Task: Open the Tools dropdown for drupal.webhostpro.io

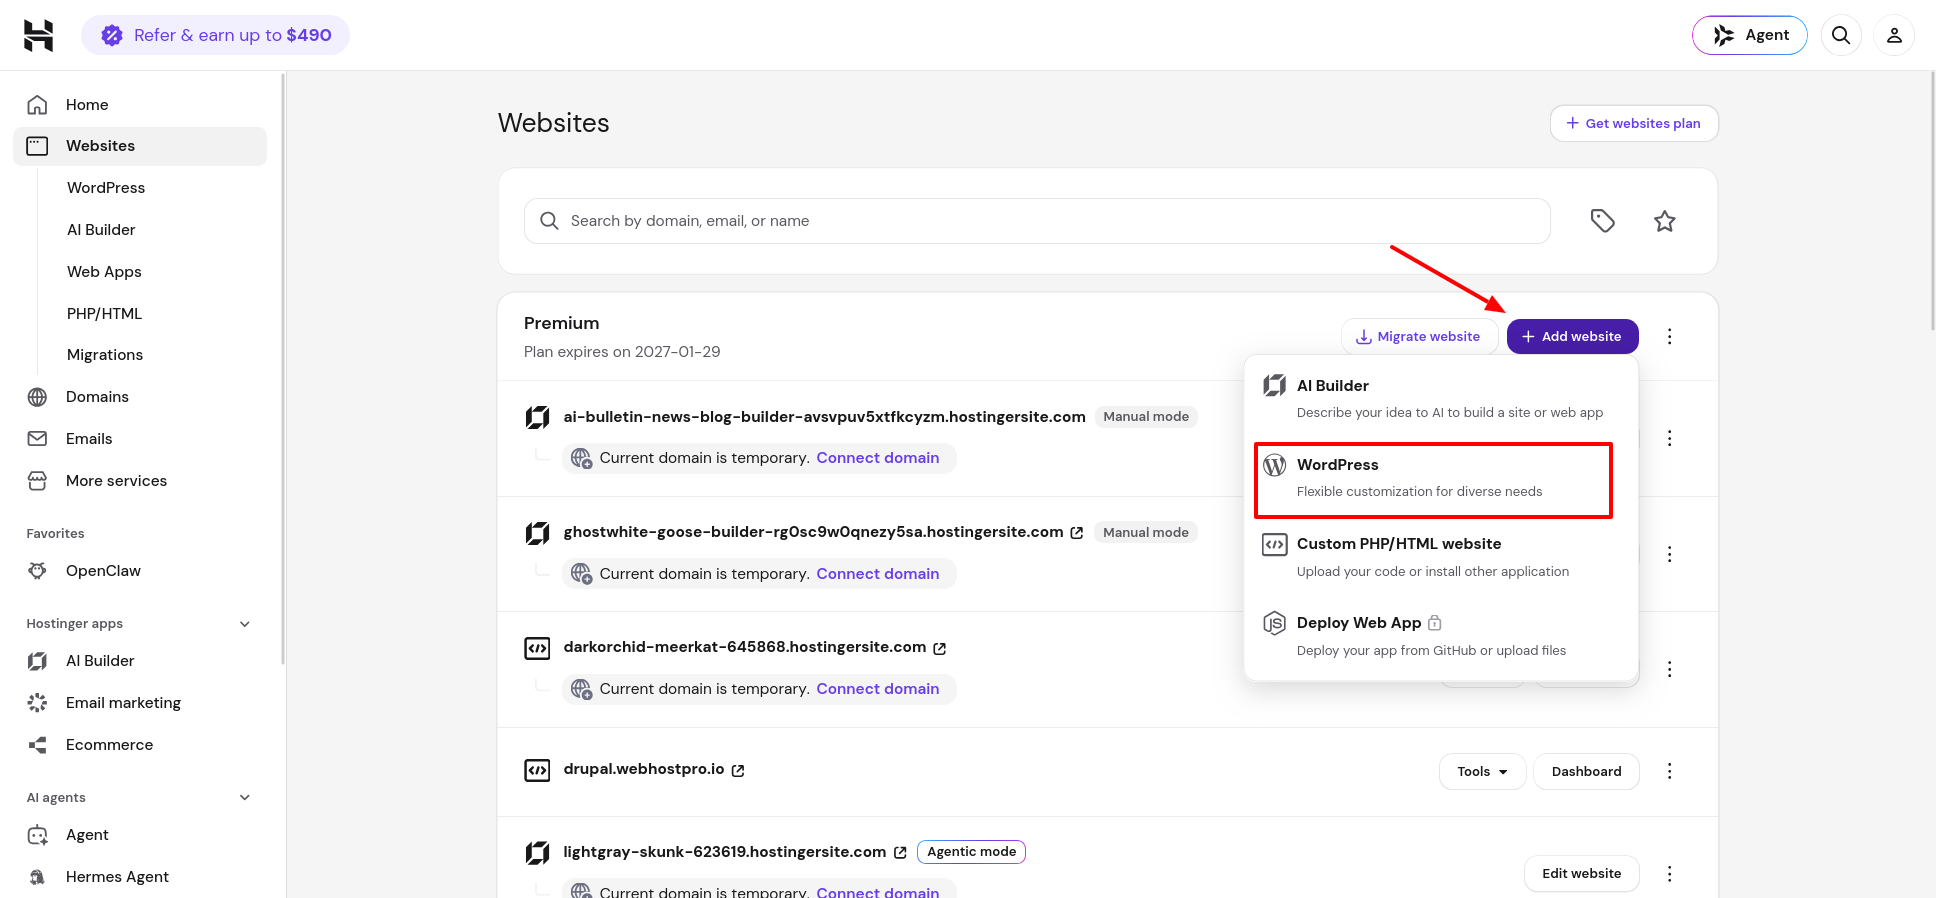Action: 1482,771
